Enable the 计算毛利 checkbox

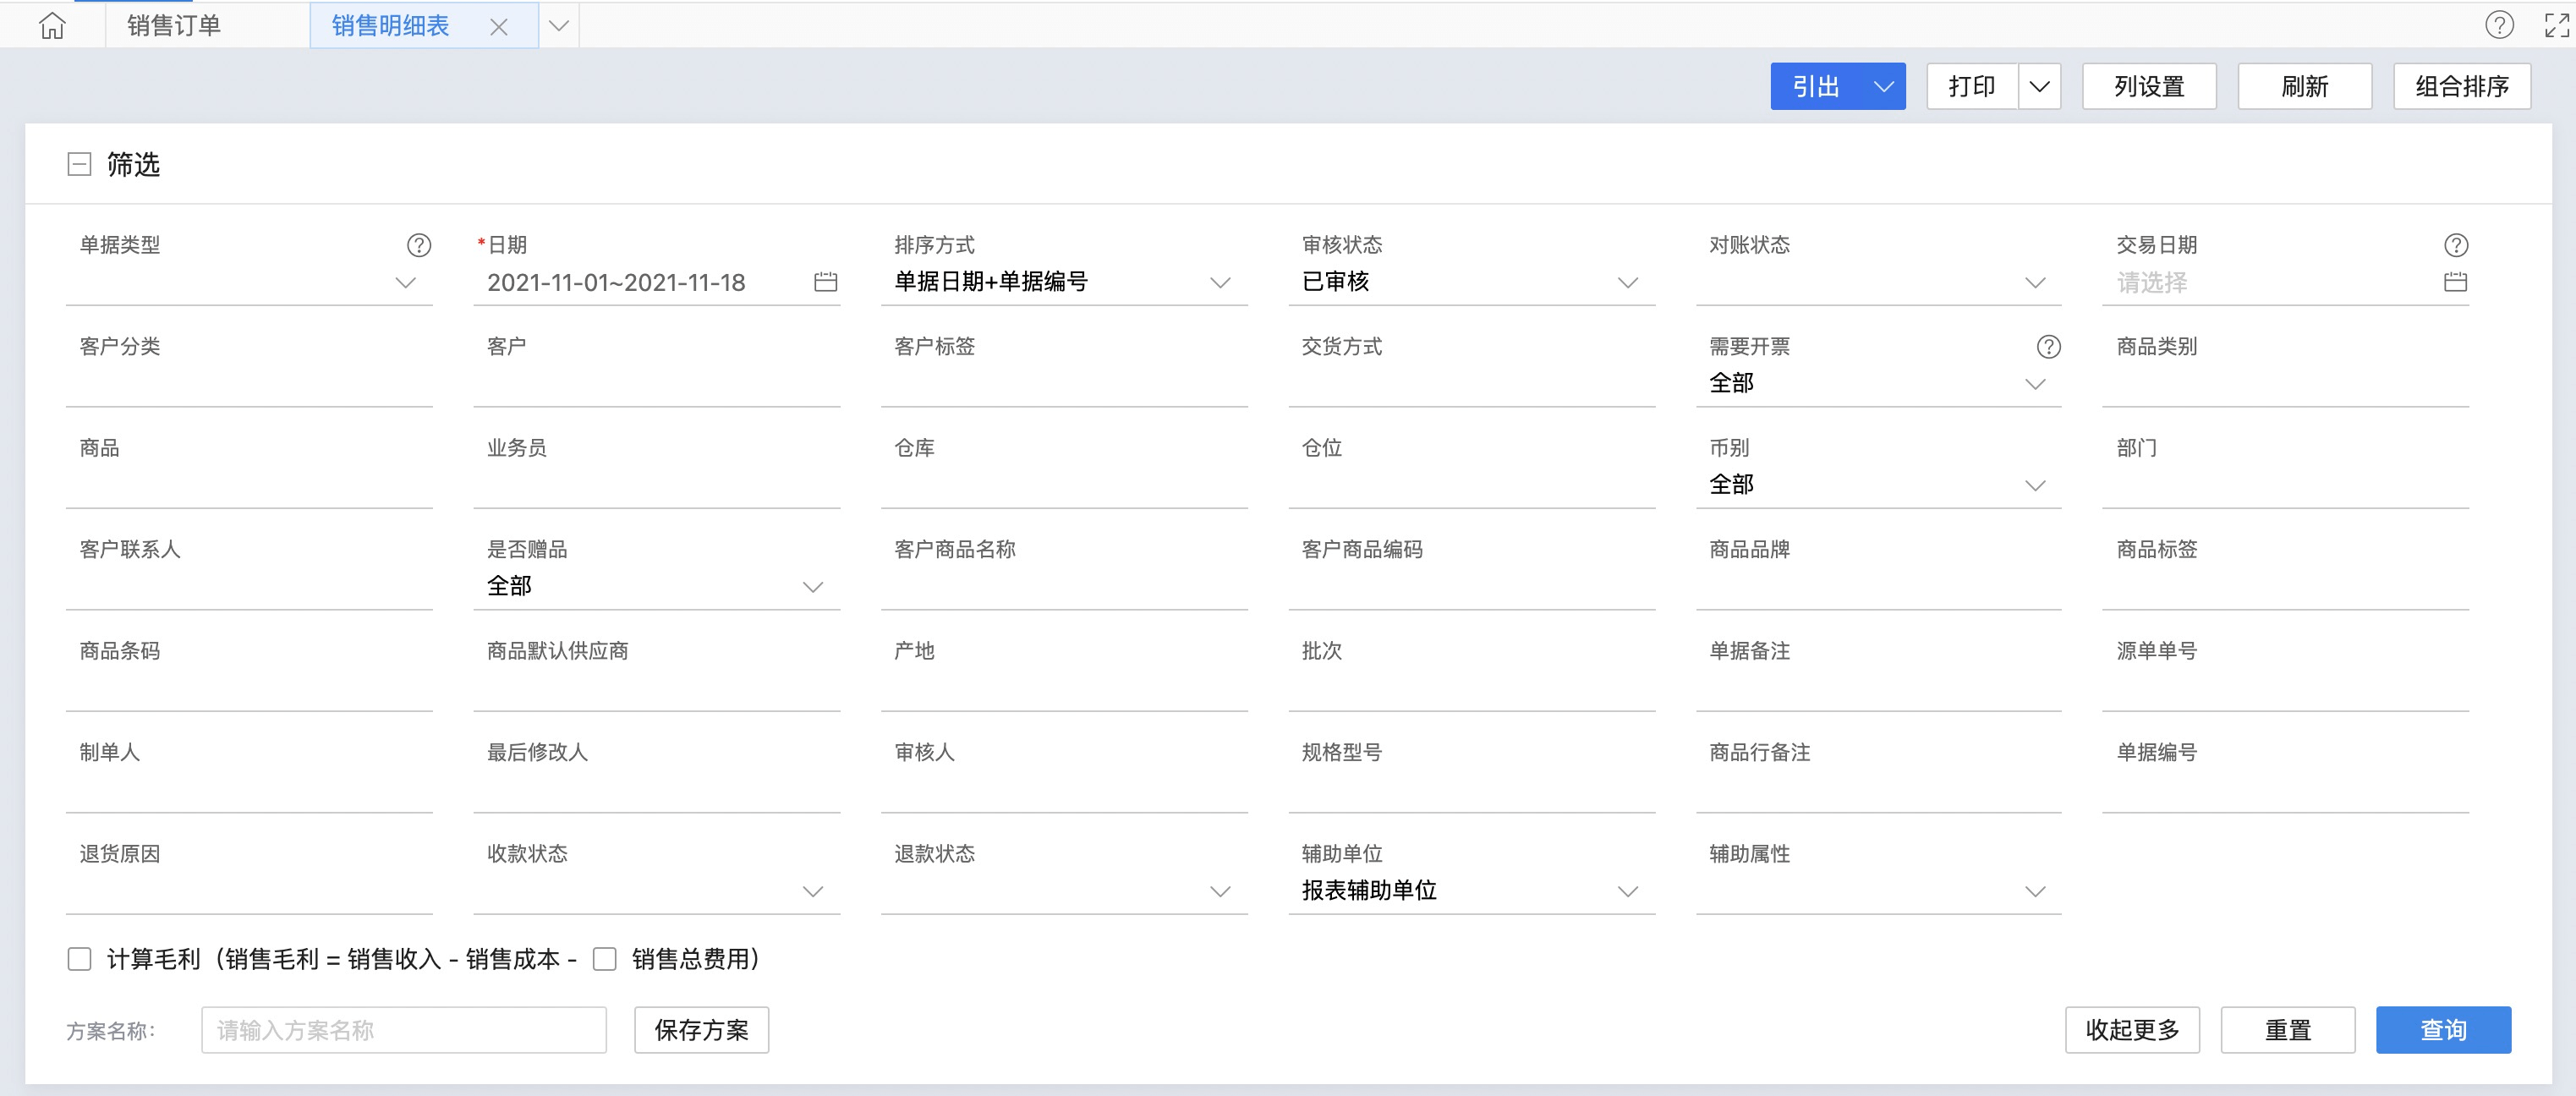tap(79, 959)
